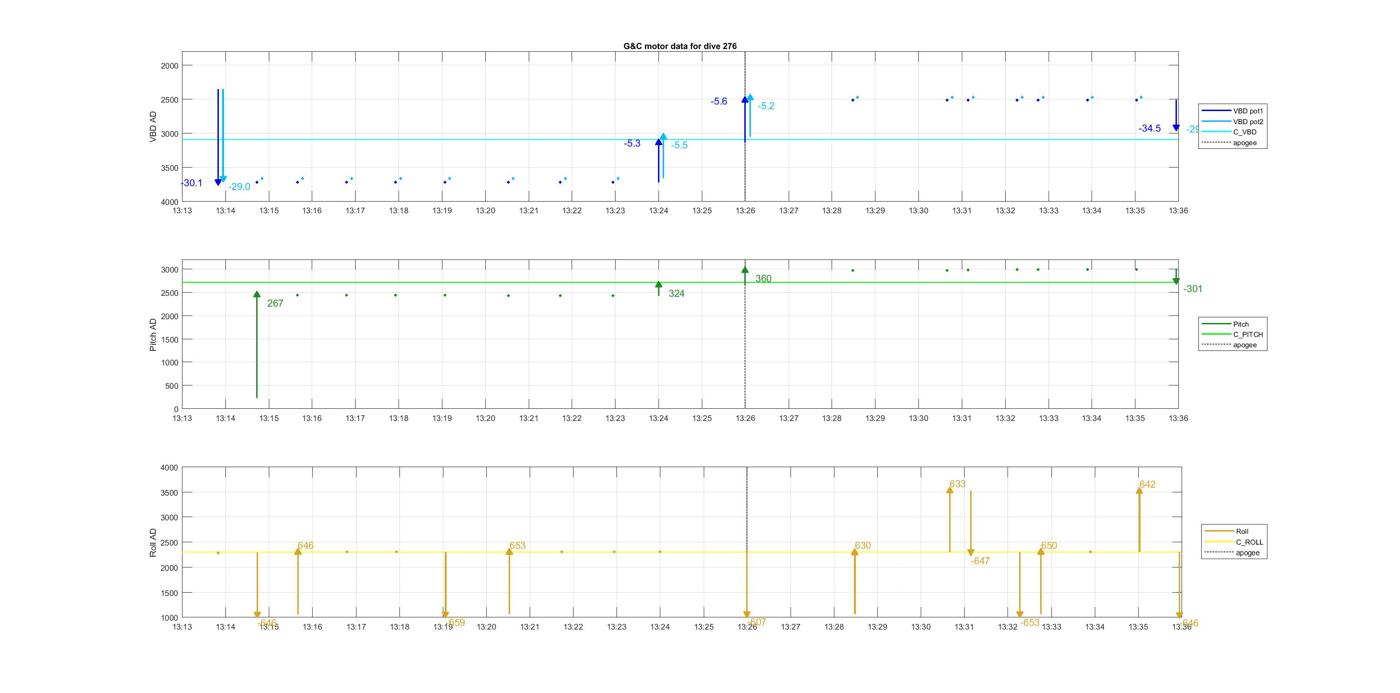The height and width of the screenshot is (693, 1400).
Task: Click the dark blue VBD arrowhead labeled -5.3
Action: point(659,143)
